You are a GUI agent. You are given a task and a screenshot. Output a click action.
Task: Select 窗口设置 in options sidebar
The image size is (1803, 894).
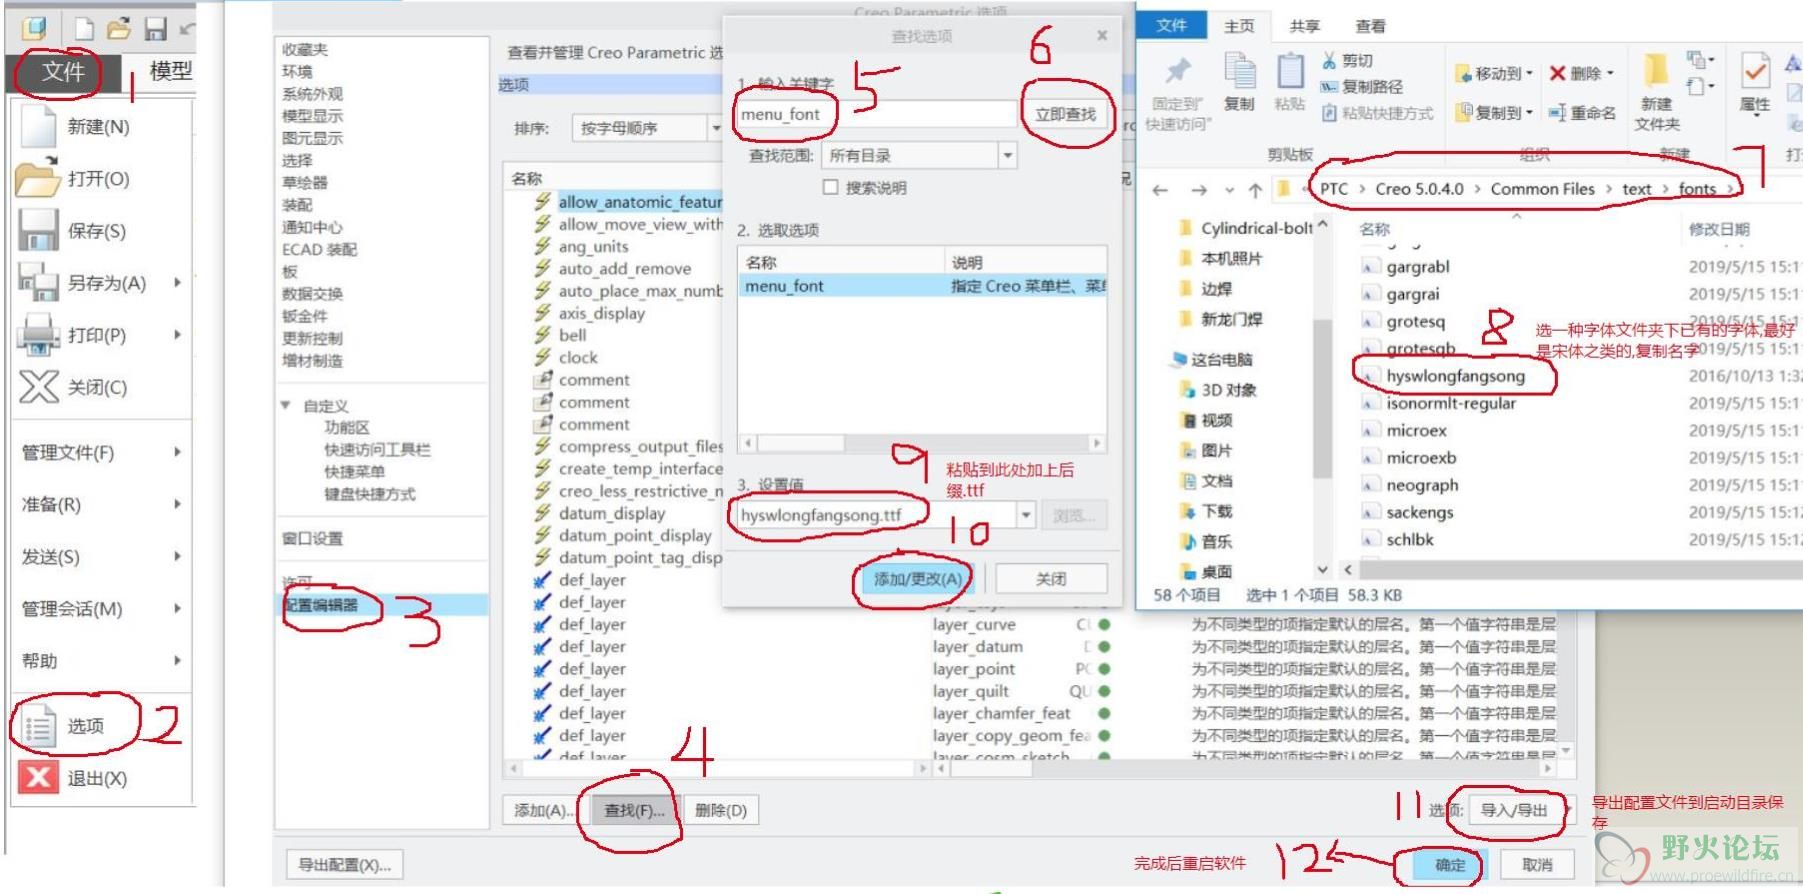click(312, 538)
